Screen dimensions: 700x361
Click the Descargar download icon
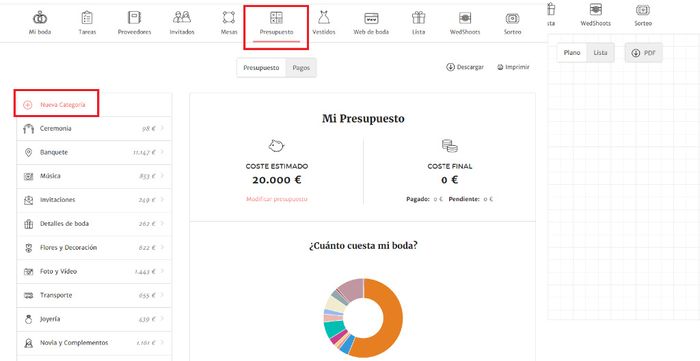(x=450, y=67)
